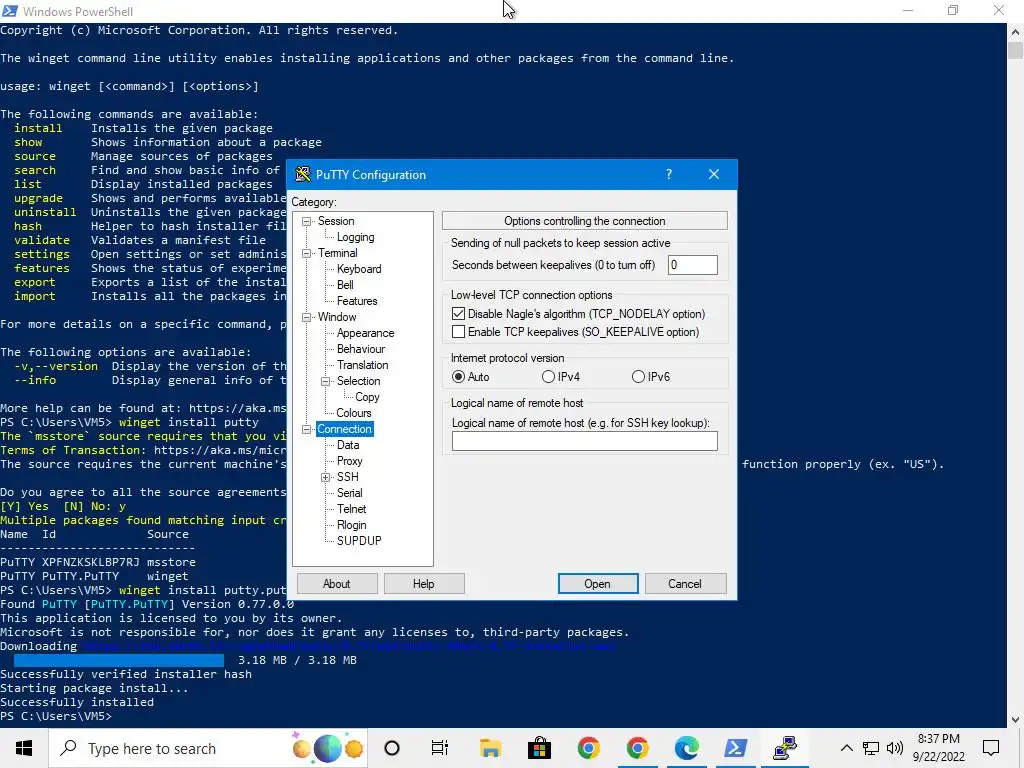The width and height of the screenshot is (1024, 768).
Task: Select IPv6 protocol radio button
Action: pos(638,377)
